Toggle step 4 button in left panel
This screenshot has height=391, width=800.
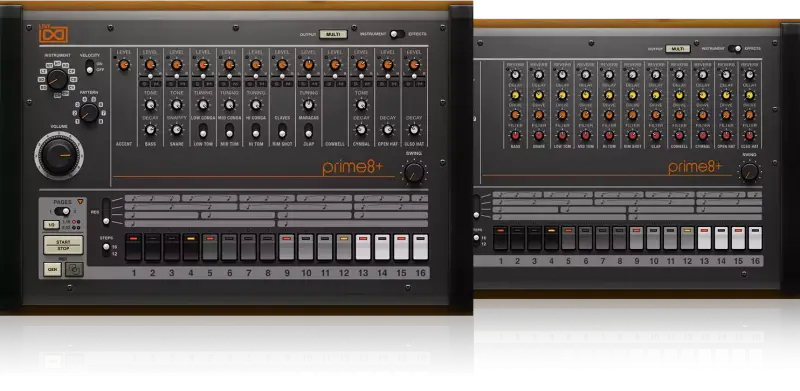[191, 247]
